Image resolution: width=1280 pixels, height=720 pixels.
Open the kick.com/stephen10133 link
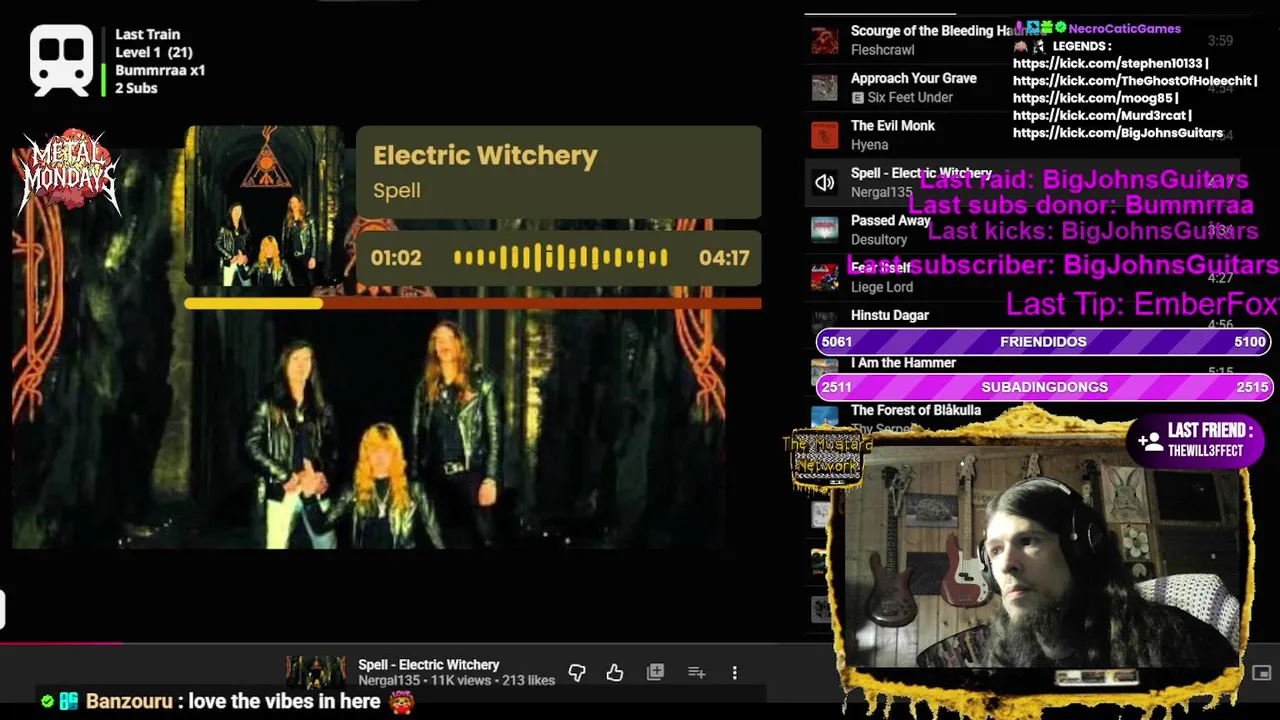click(x=1110, y=63)
